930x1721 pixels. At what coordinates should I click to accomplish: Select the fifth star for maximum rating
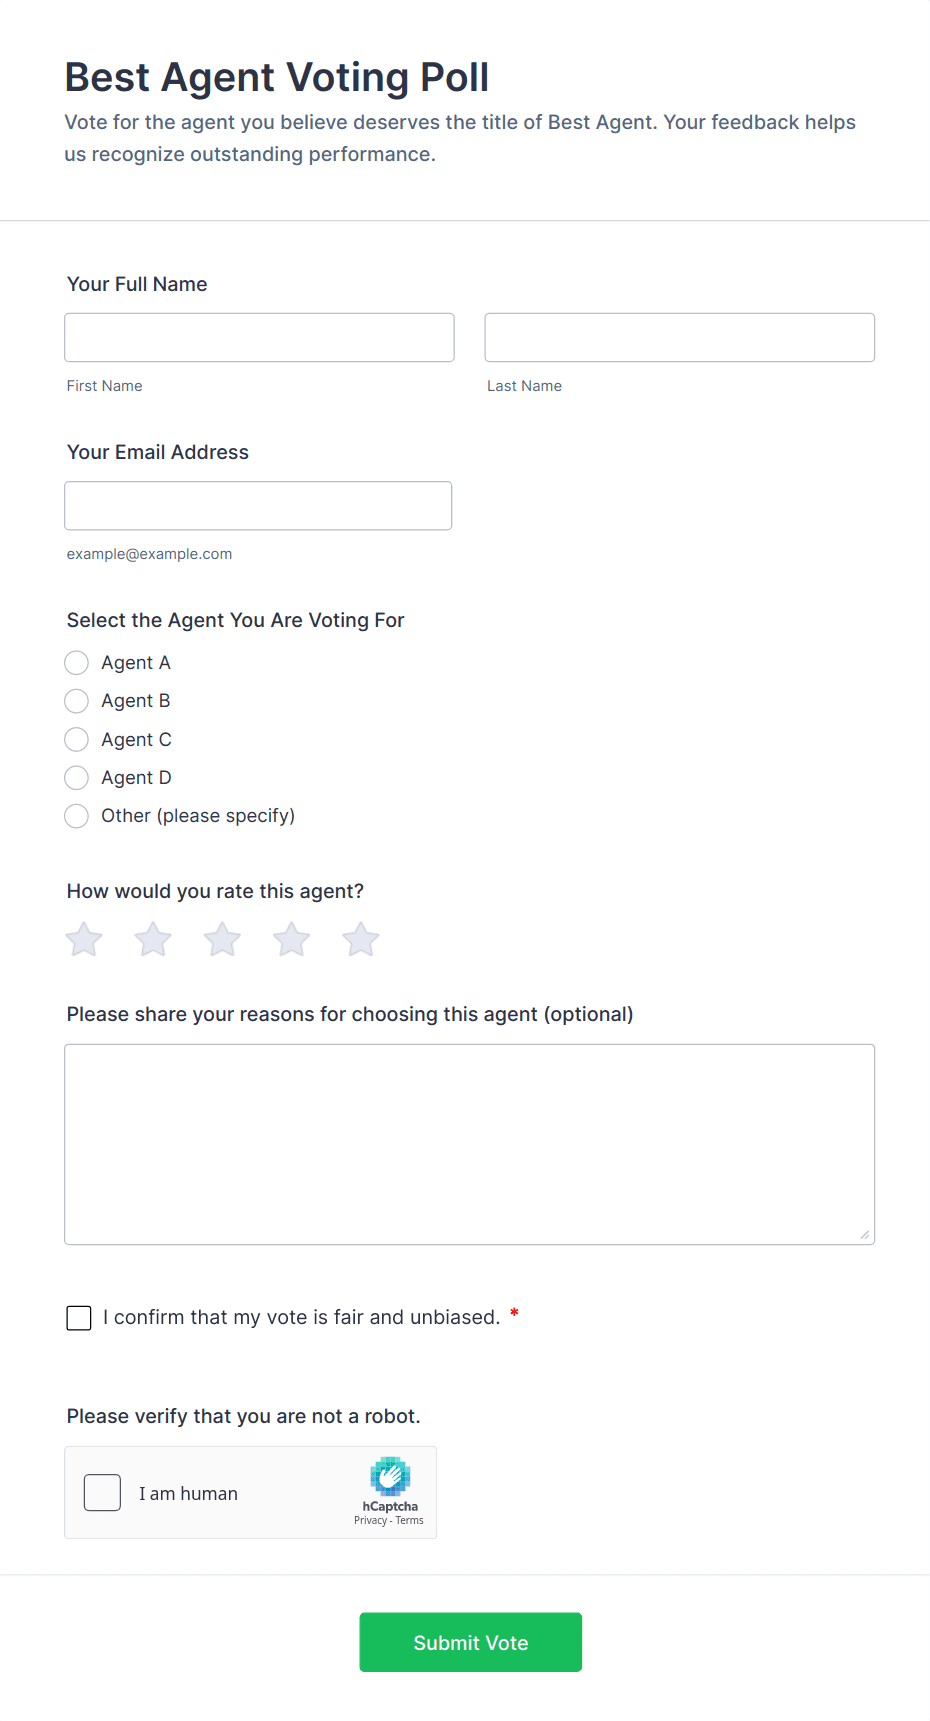click(359, 938)
